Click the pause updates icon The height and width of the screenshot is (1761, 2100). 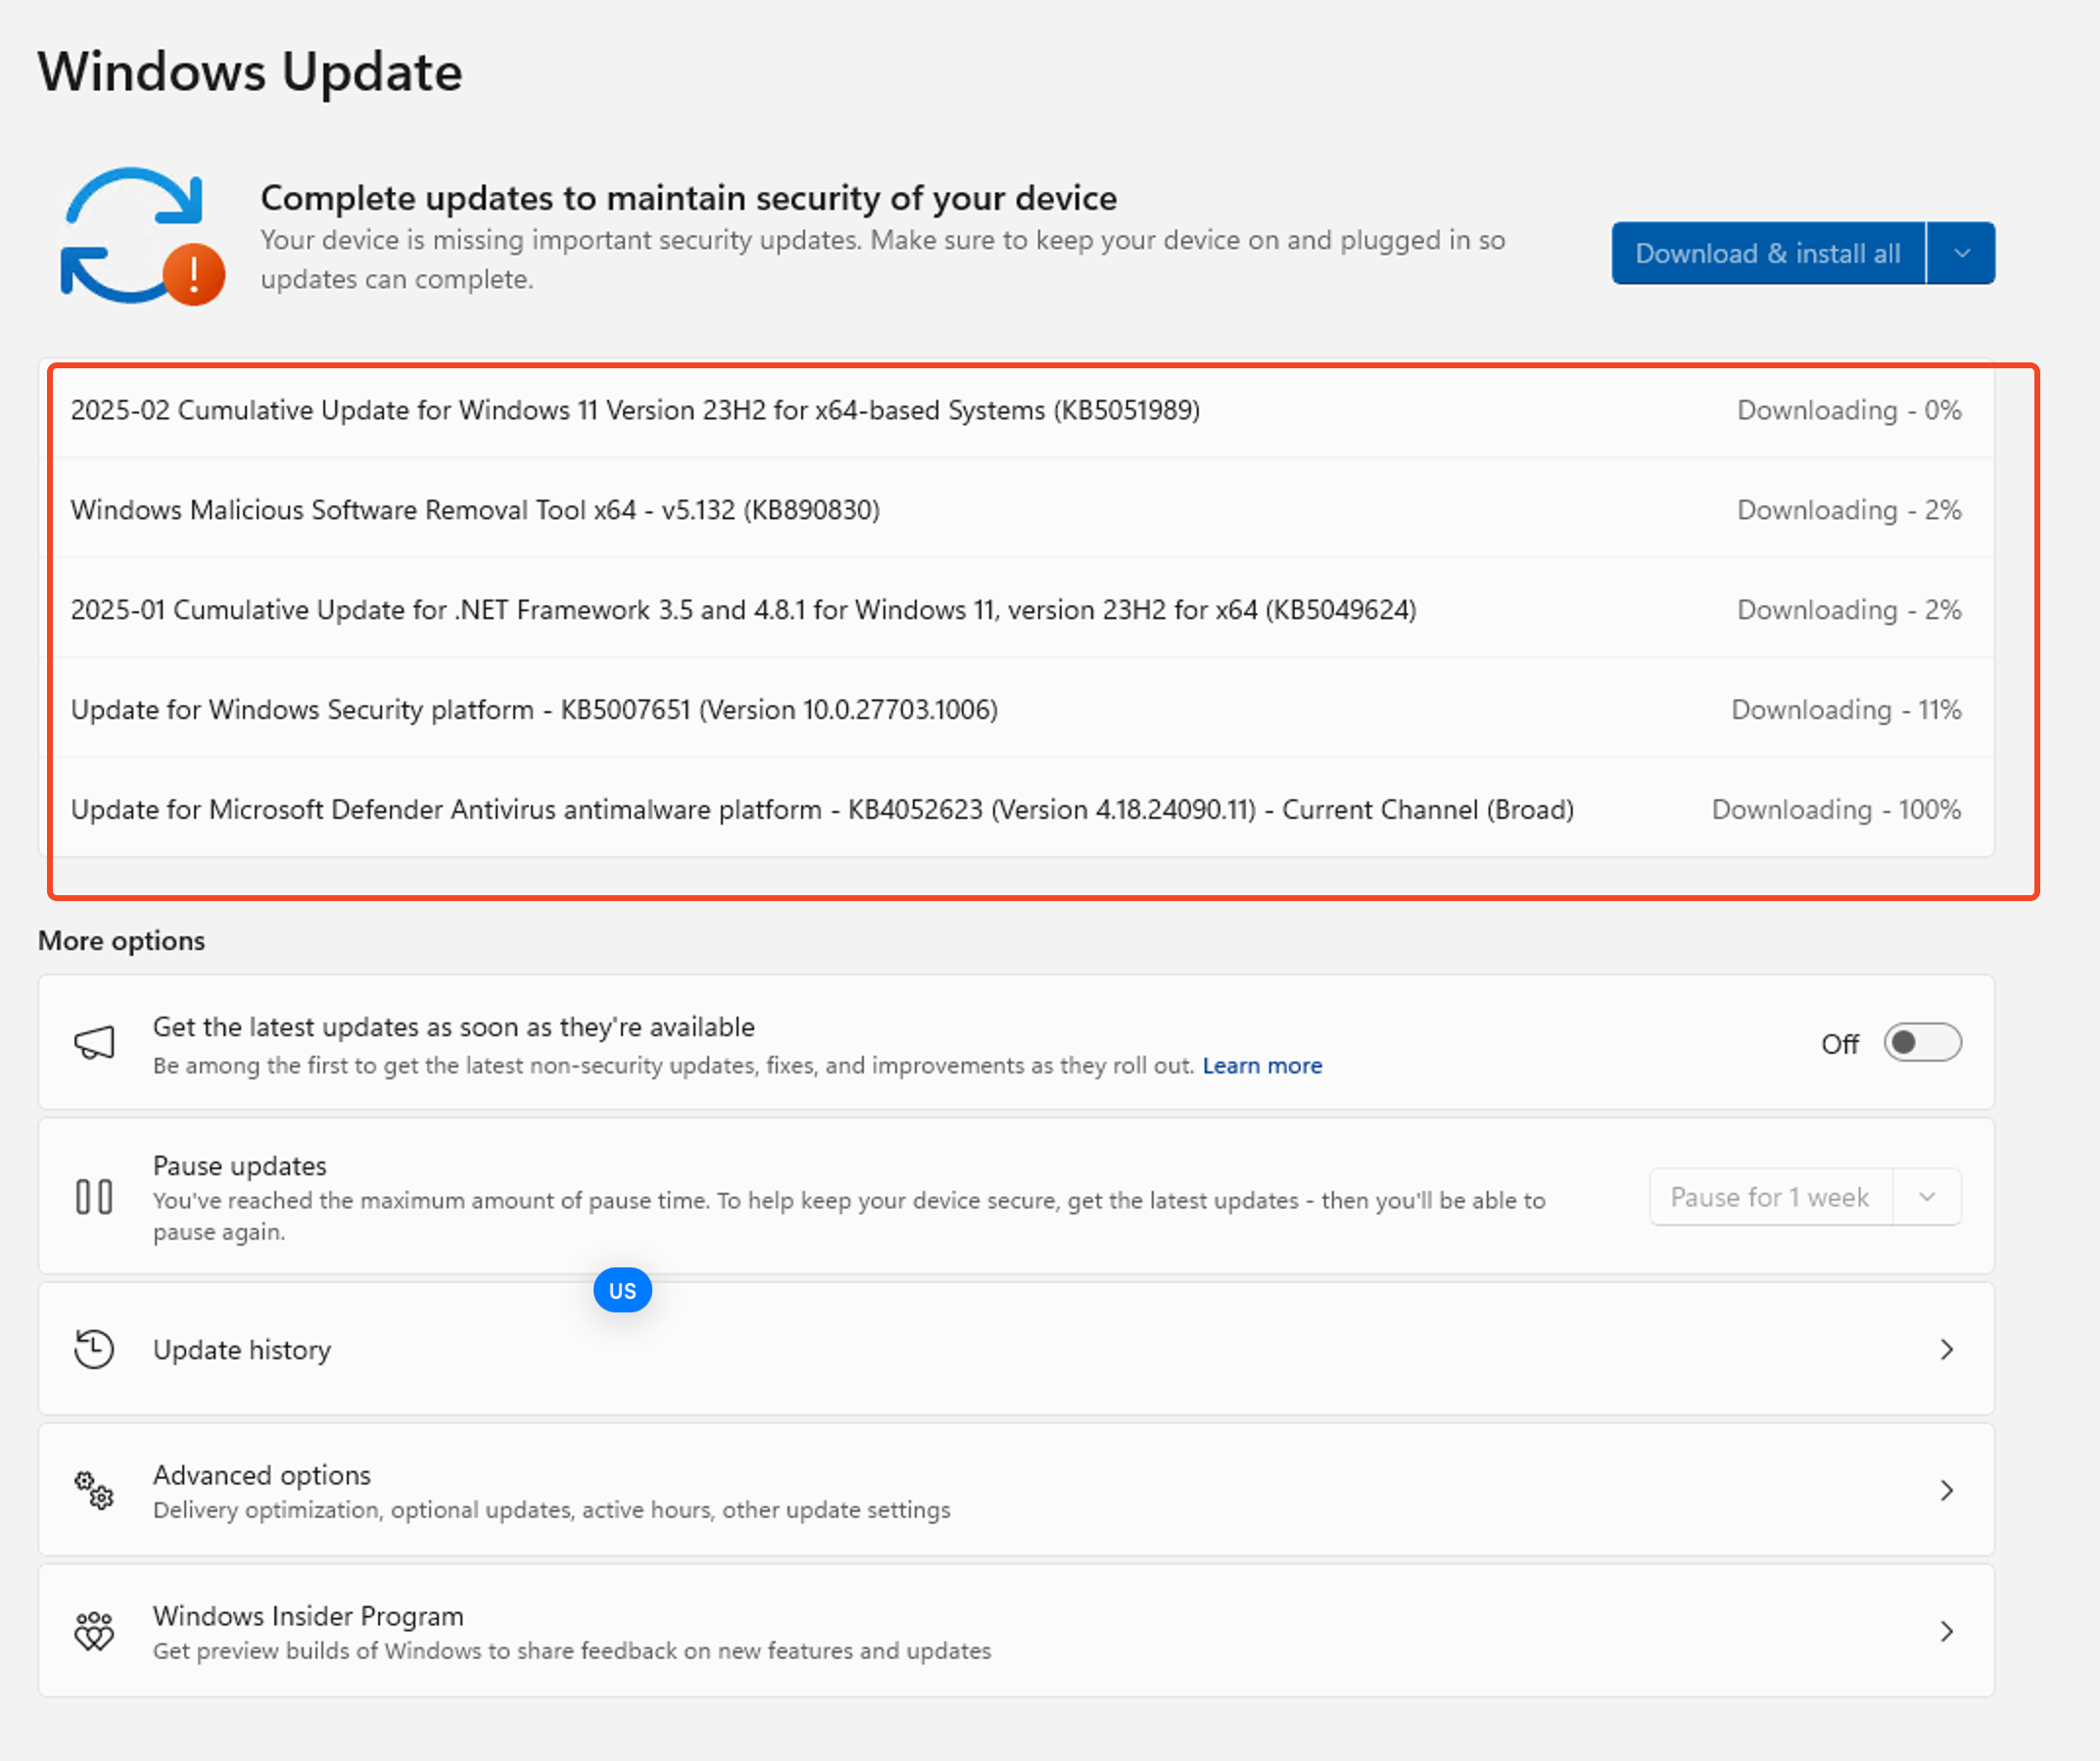pos(95,1196)
